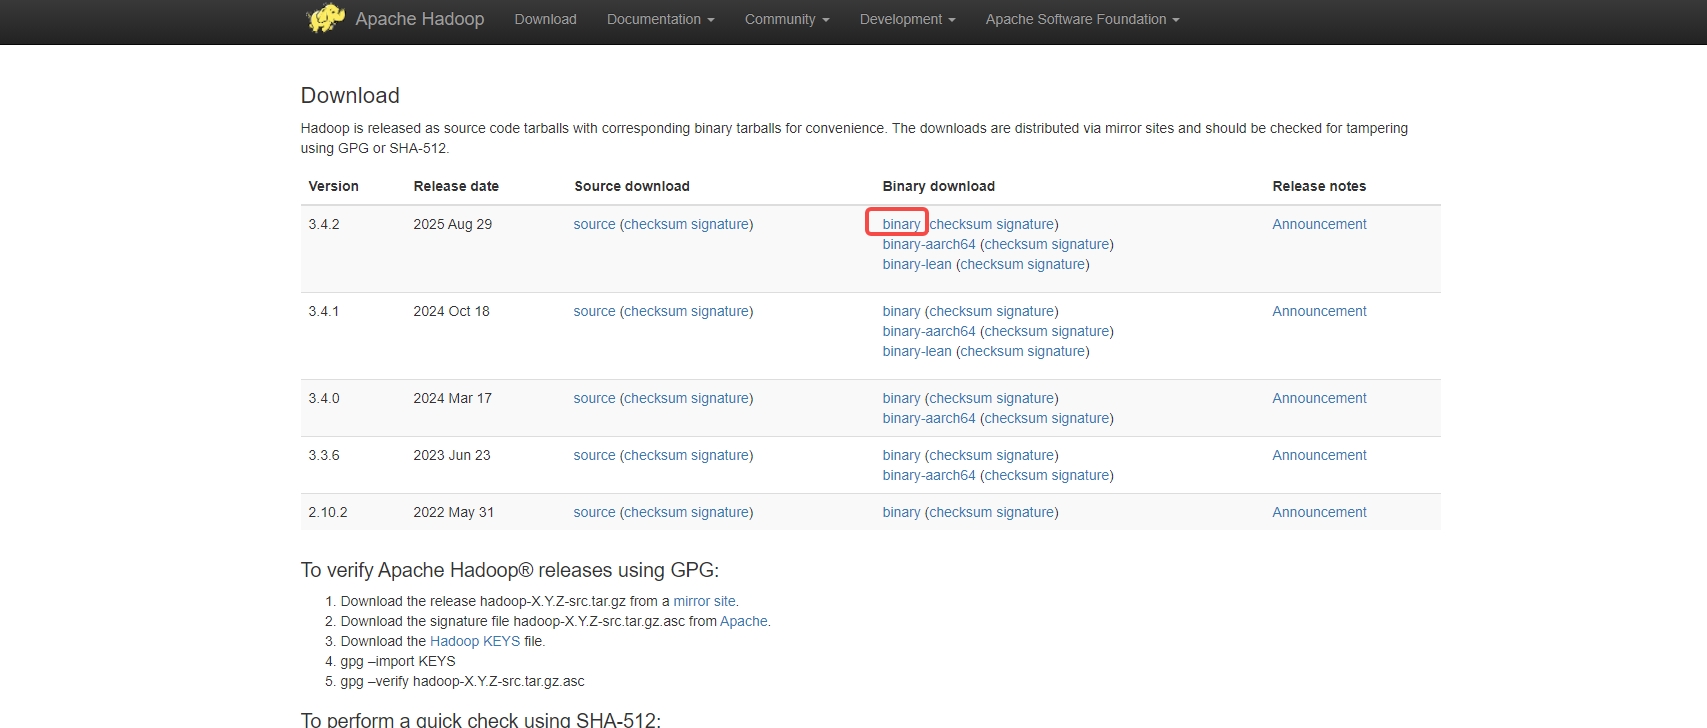Open the Apache Hadoop home link

click(x=419, y=19)
